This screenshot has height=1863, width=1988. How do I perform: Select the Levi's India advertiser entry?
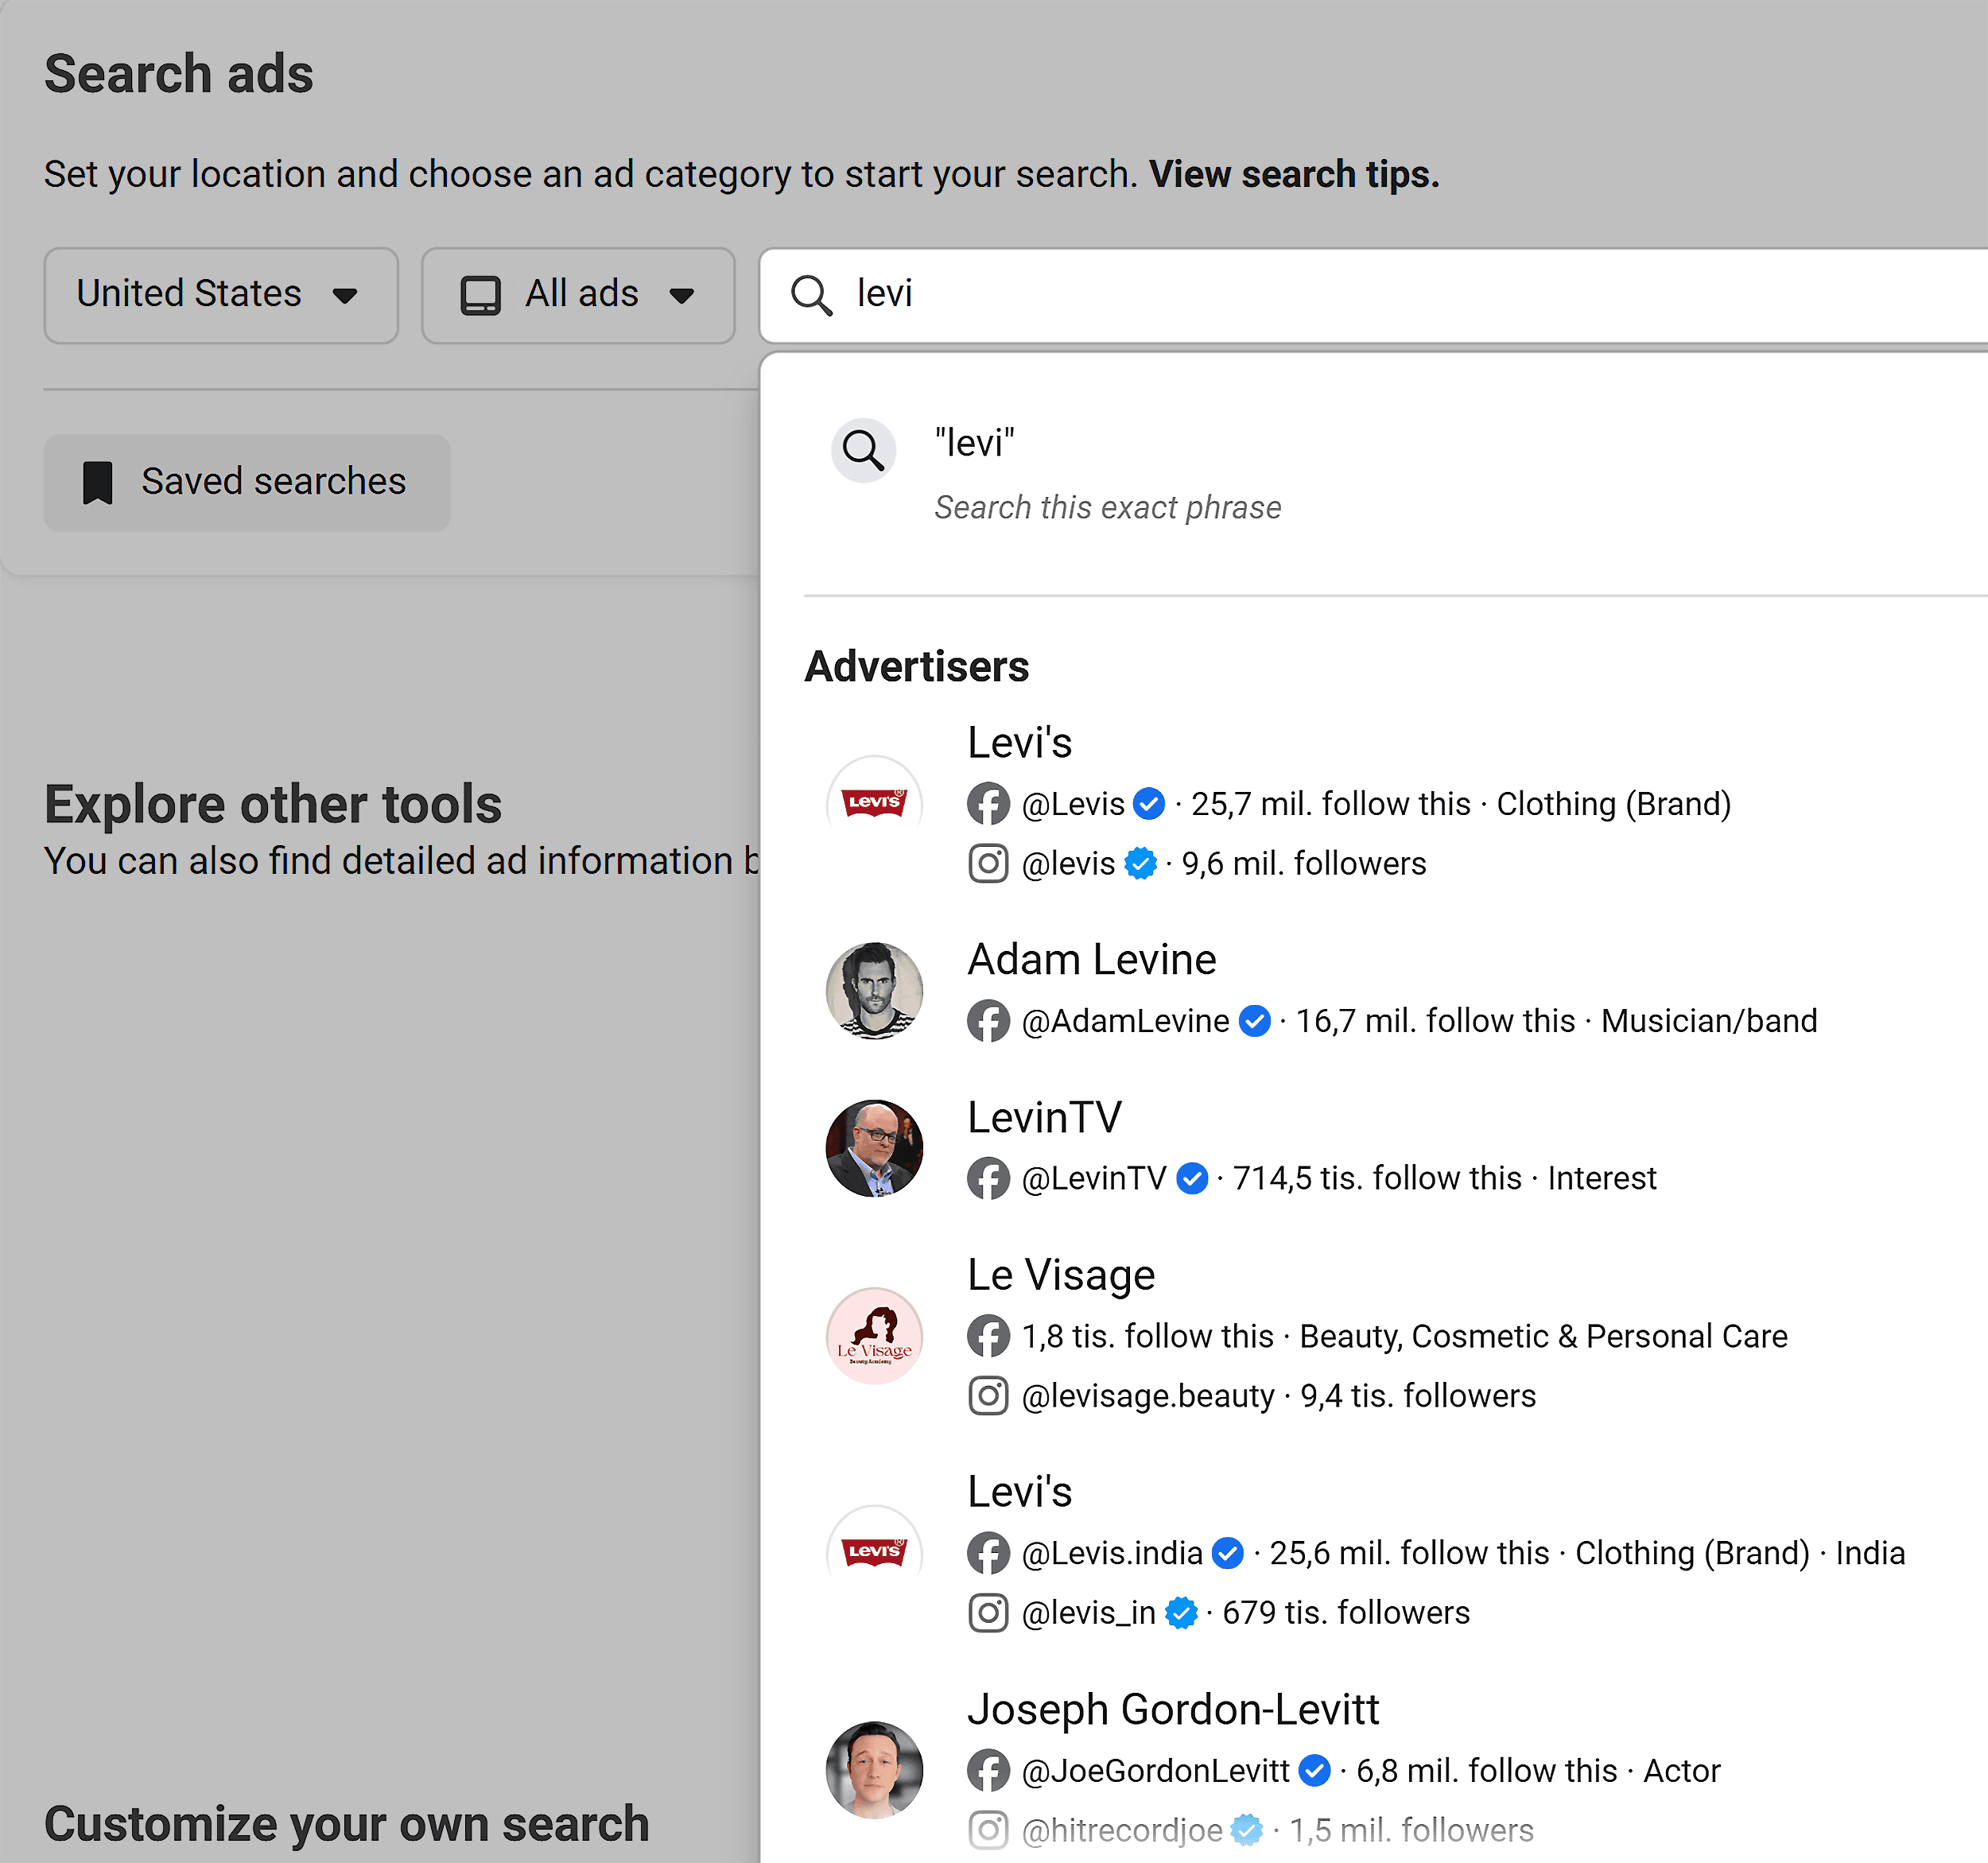tap(1395, 1553)
